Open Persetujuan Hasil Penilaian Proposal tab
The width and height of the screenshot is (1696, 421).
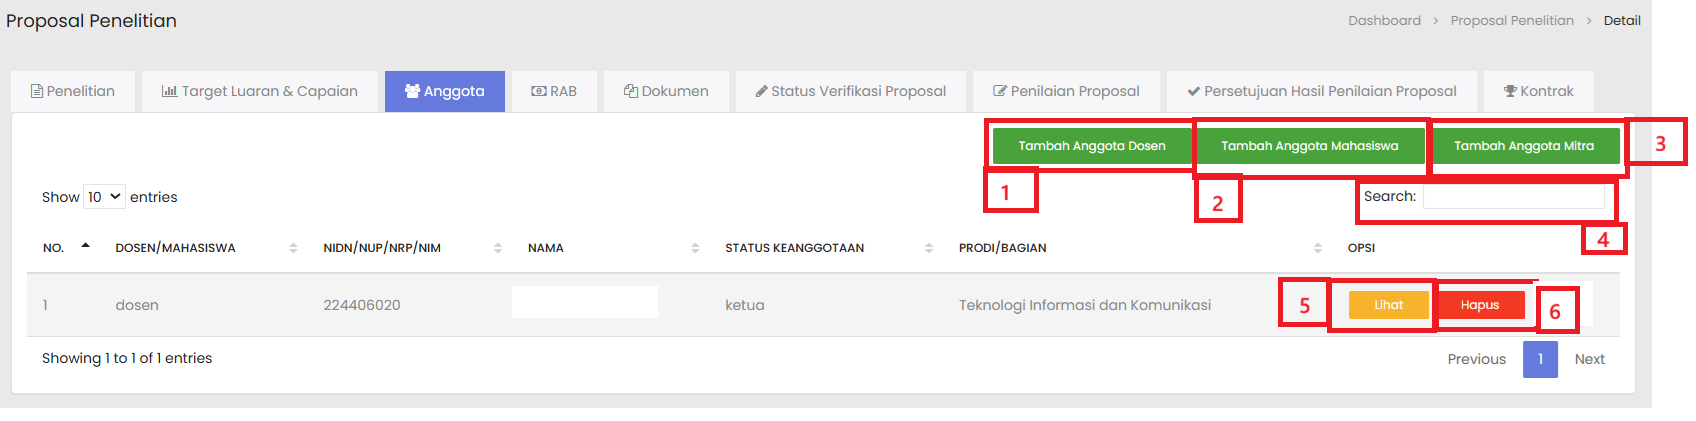coord(1321,91)
